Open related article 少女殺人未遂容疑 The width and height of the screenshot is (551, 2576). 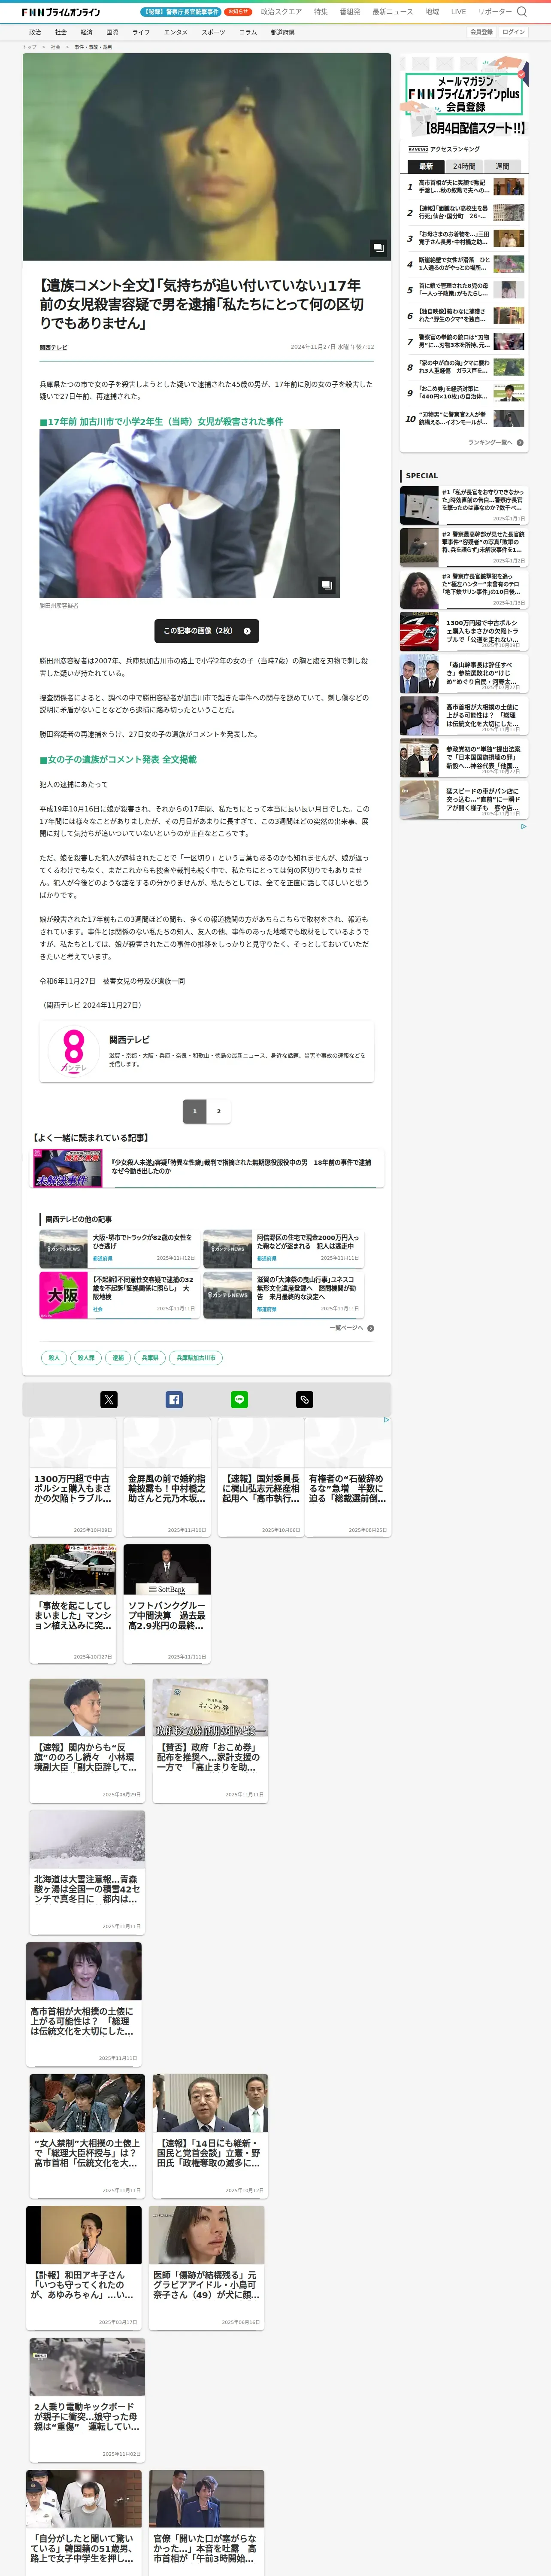coord(208,1167)
